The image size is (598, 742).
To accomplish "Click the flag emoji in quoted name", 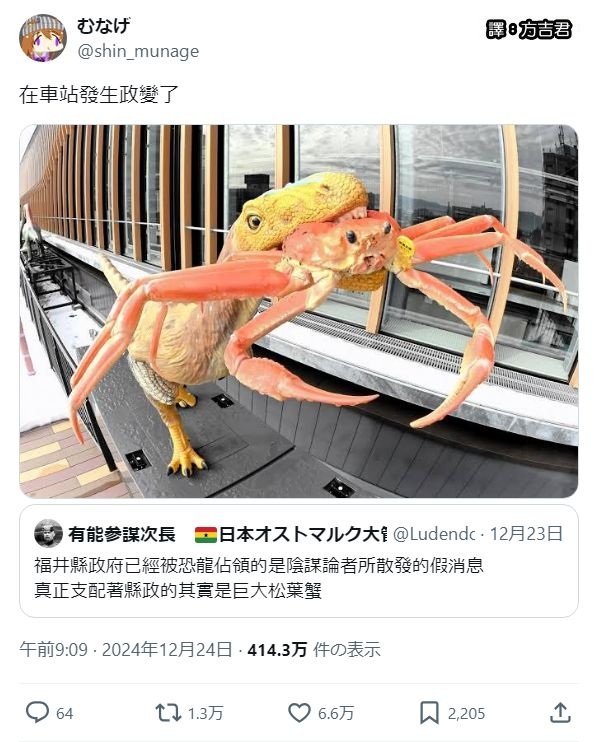I will 206,535.
